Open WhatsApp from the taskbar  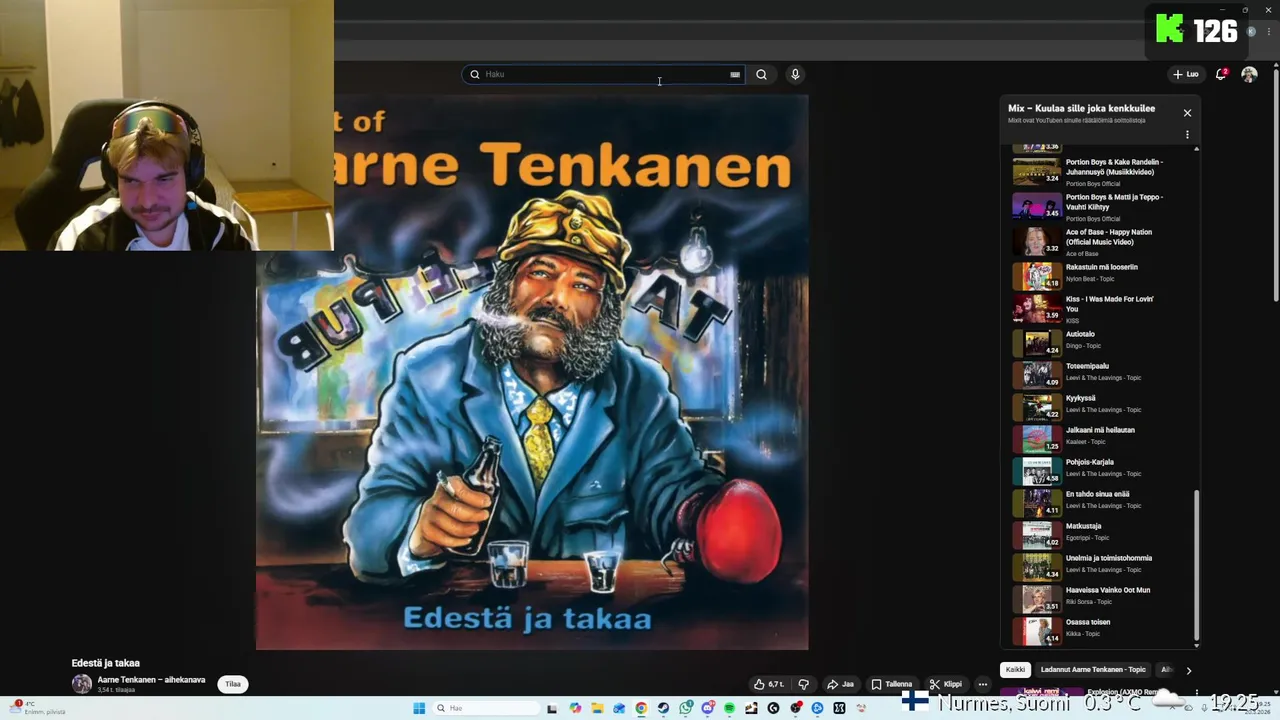pos(686,708)
